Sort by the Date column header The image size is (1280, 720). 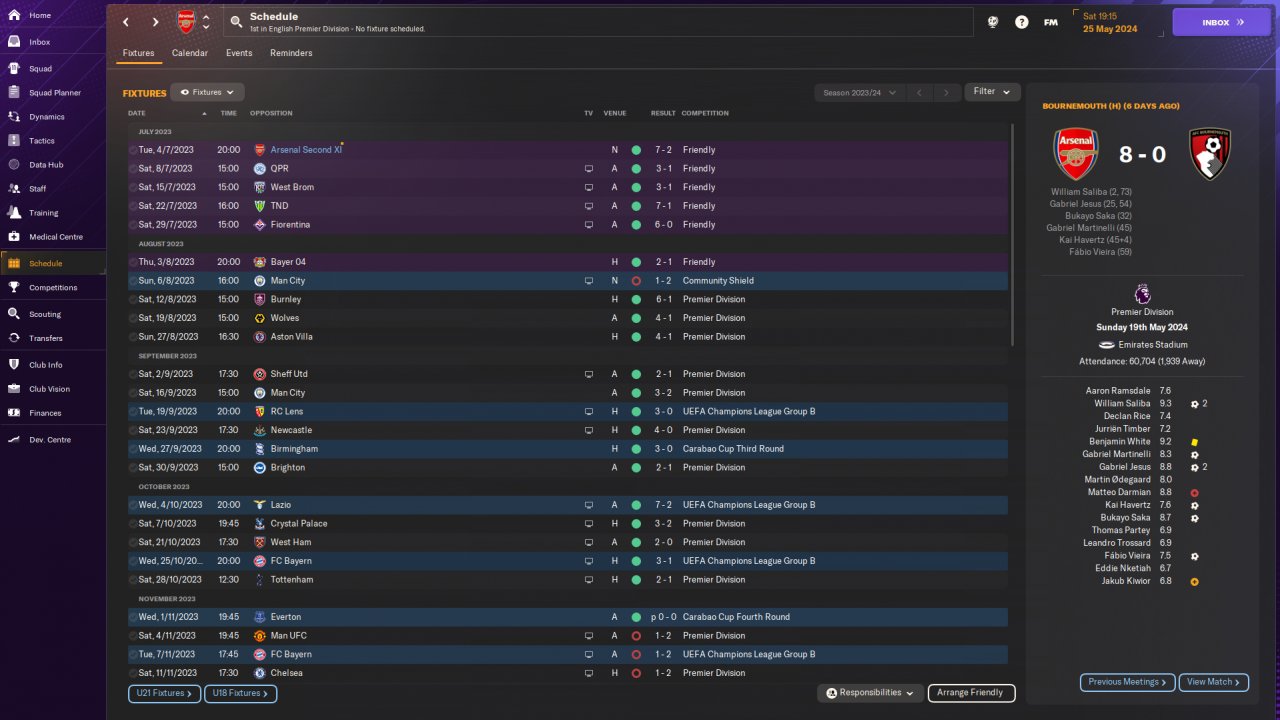pyautogui.click(x=137, y=113)
